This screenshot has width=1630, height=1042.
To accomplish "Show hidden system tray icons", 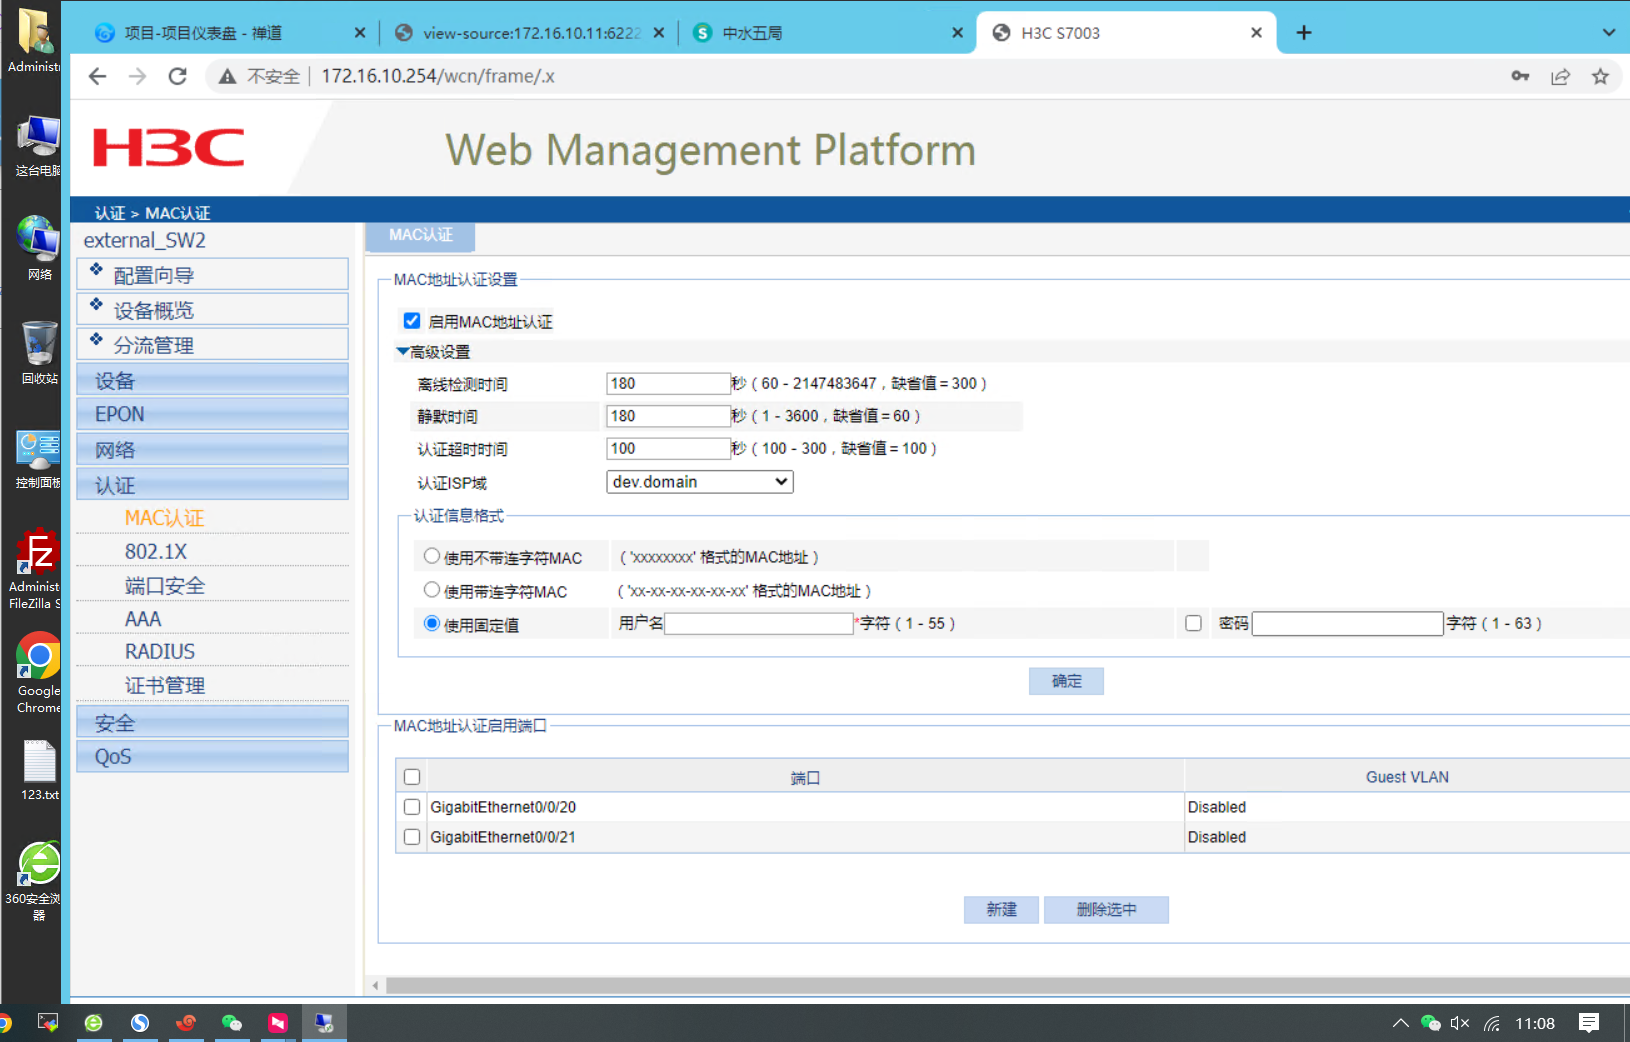I will (x=1400, y=1023).
